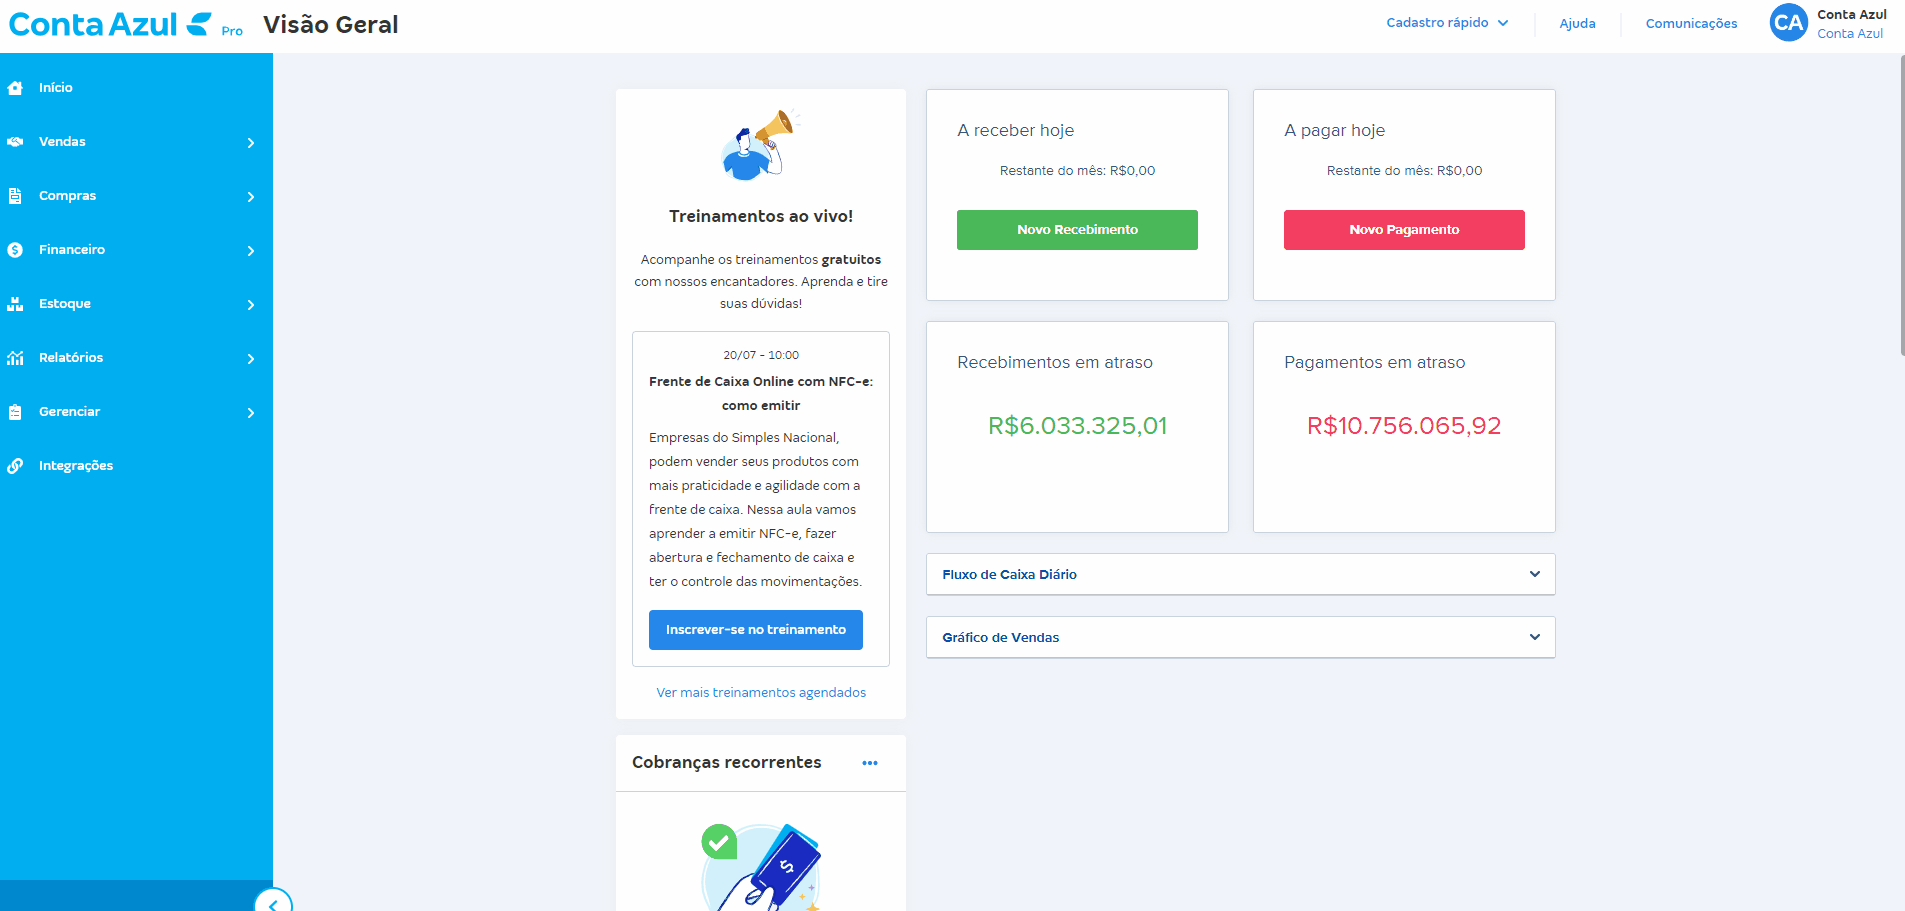Click the Recebimentos em atraso heading

coord(1055,363)
